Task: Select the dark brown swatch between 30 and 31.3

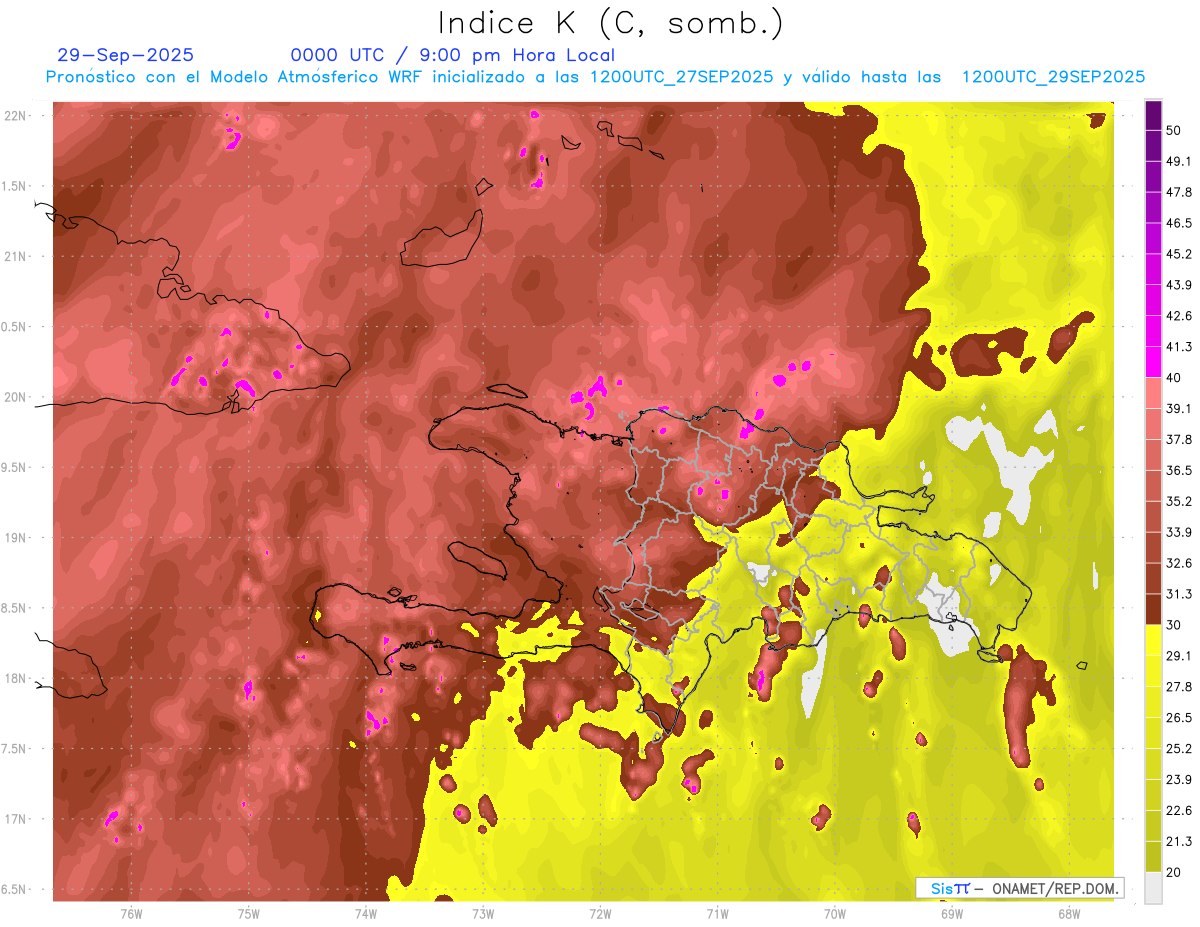Action: click(1153, 609)
